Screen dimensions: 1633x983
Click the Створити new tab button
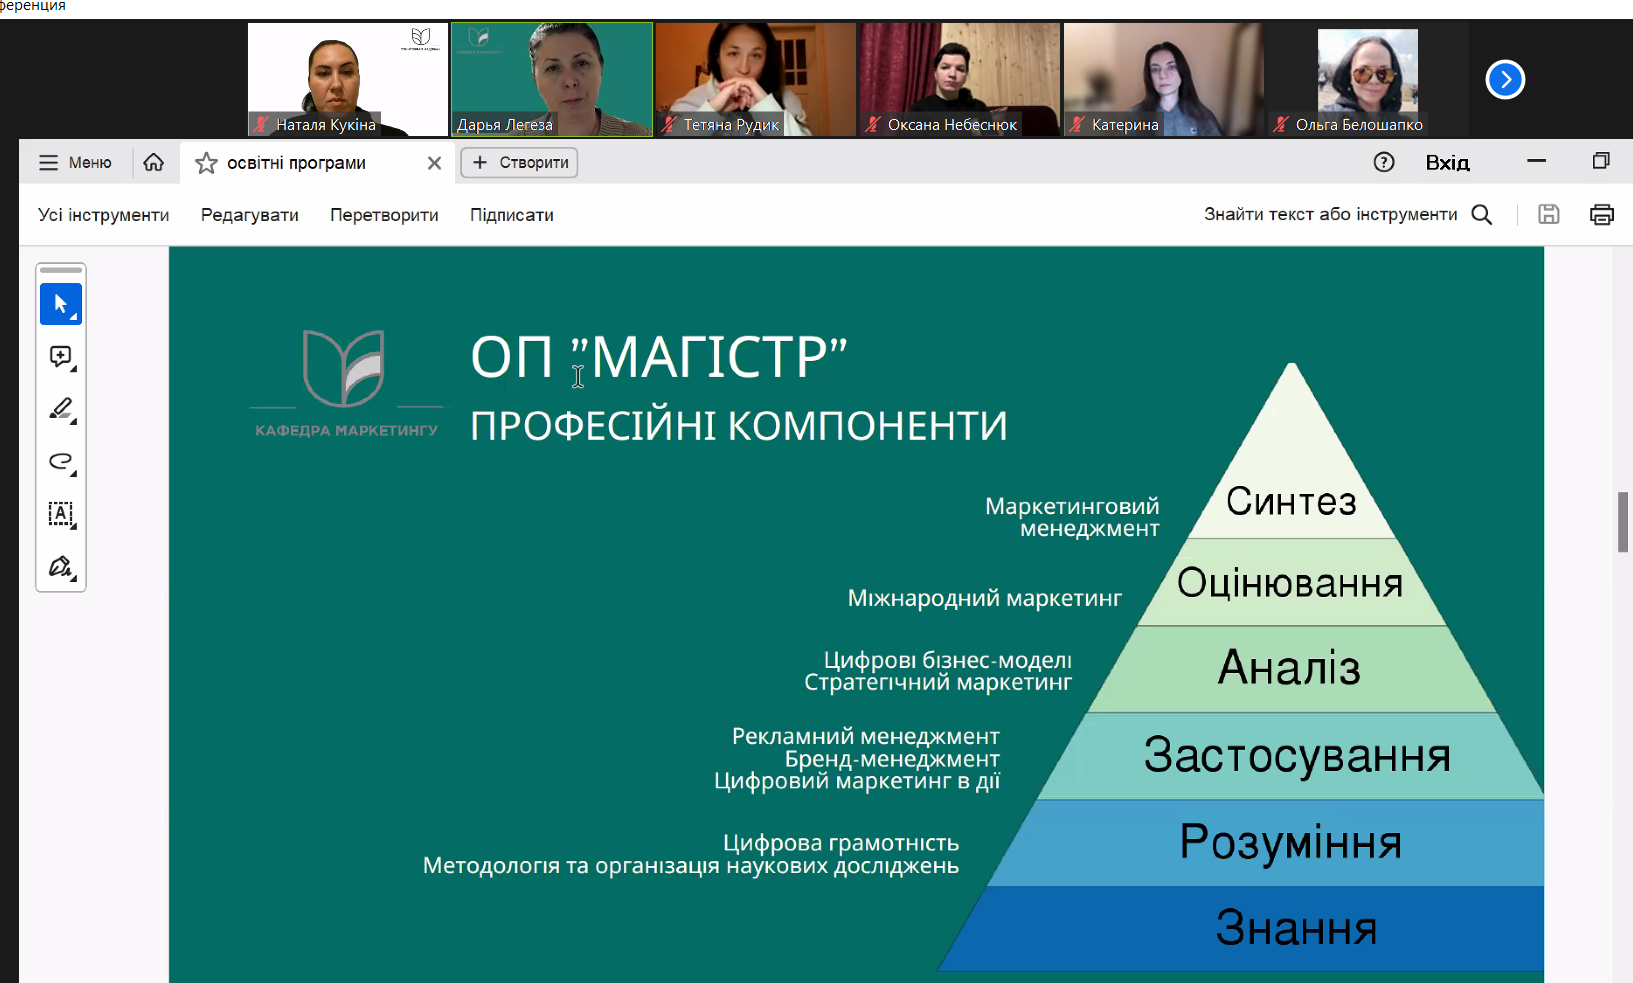519,163
